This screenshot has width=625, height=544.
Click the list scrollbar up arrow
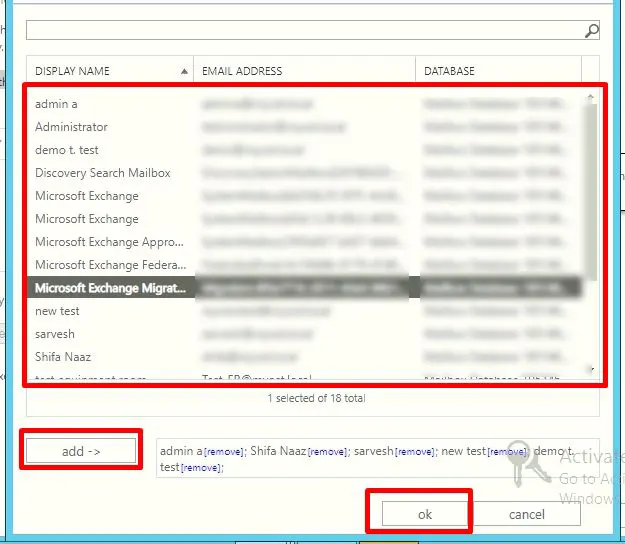(590, 97)
